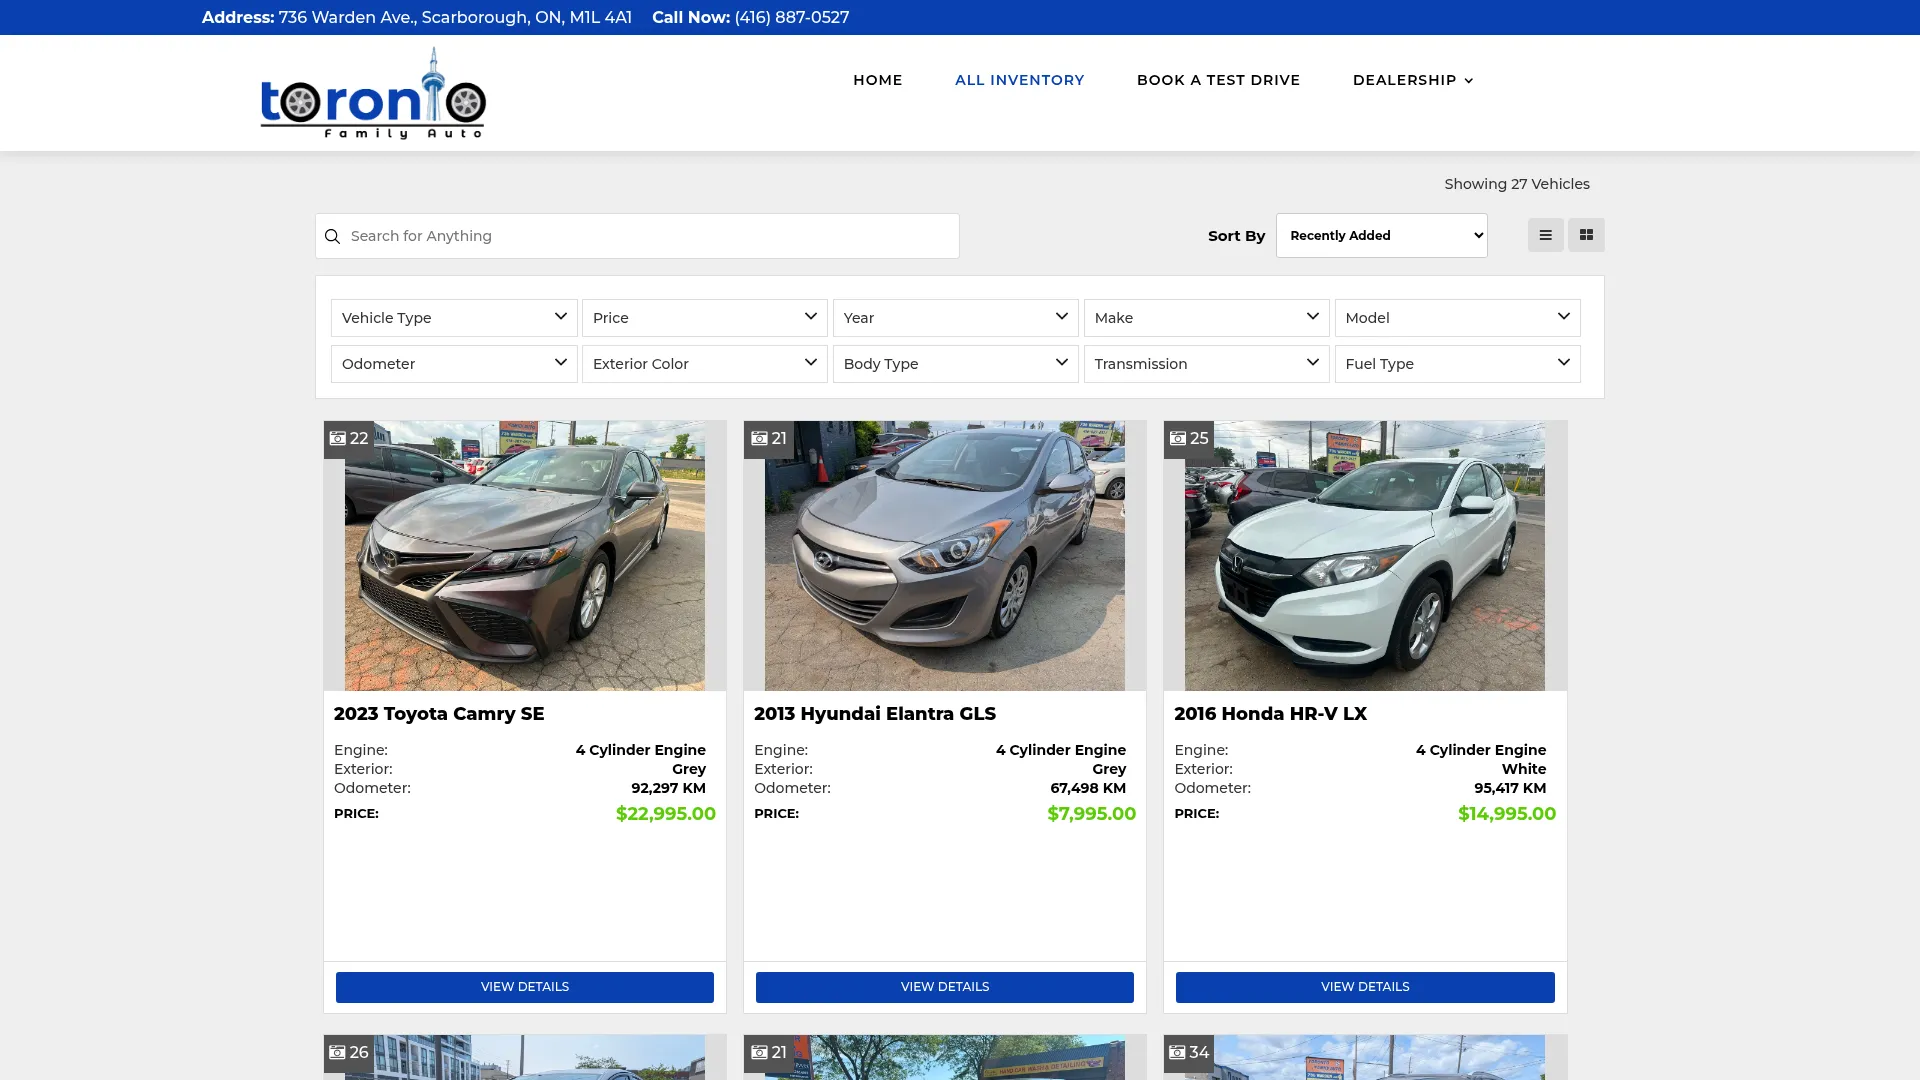Go to the Home menu item
The image size is (1920, 1080).
coord(877,80)
